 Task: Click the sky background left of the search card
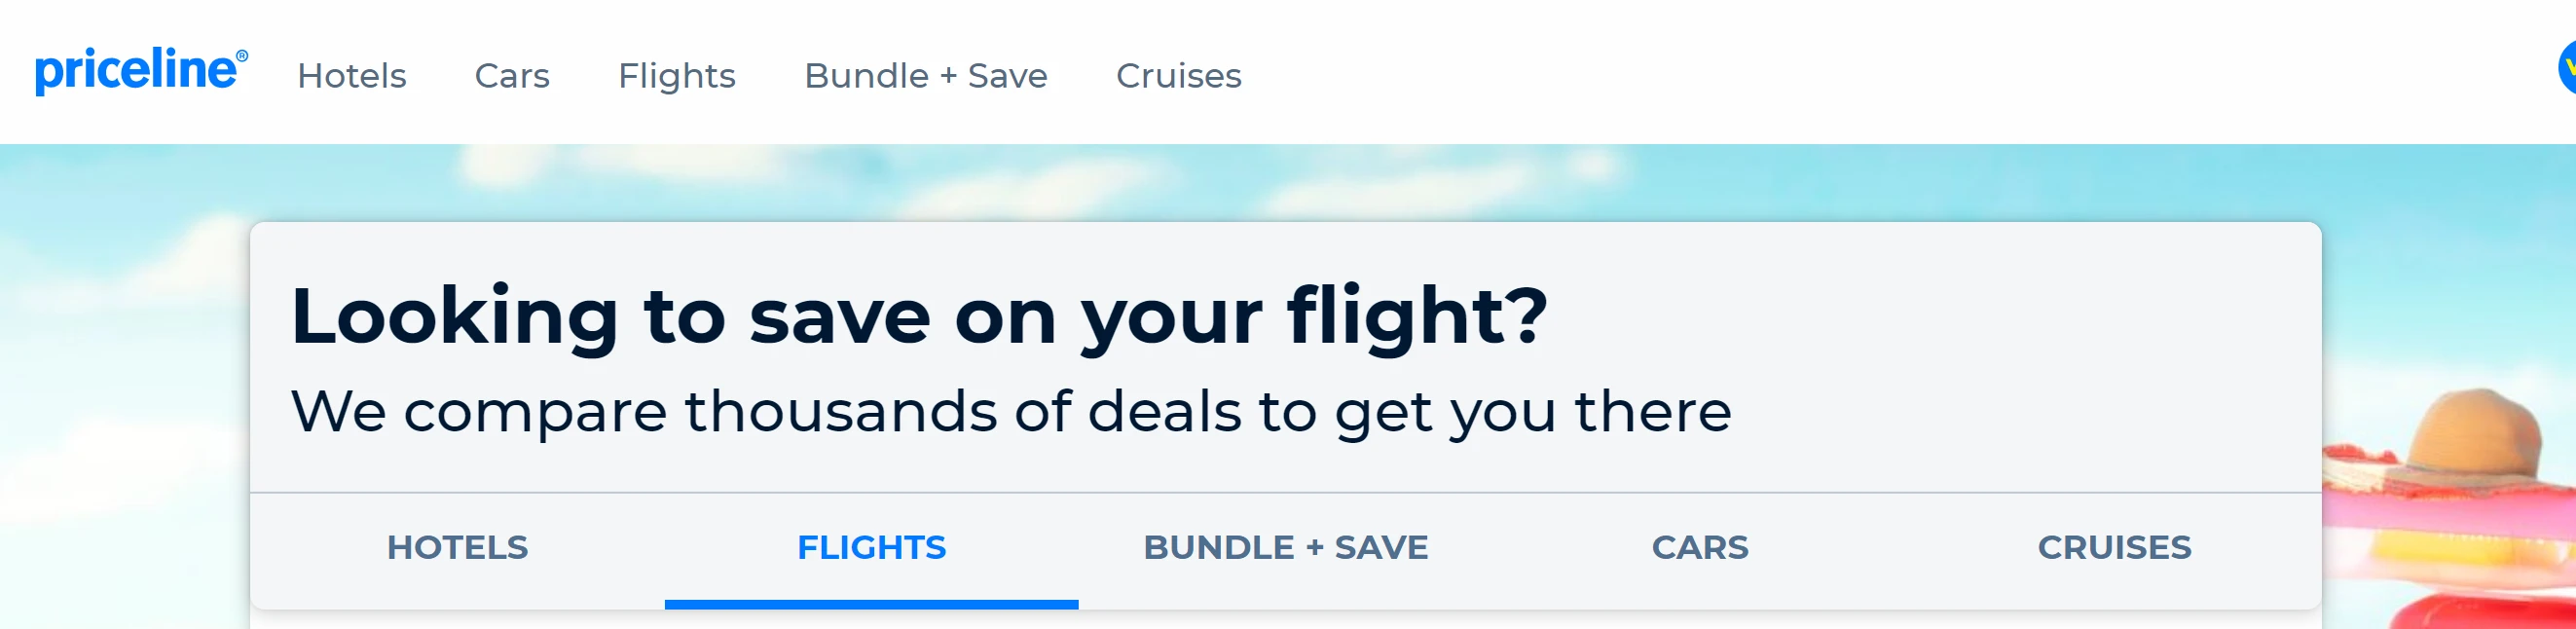pyautogui.click(x=120, y=400)
